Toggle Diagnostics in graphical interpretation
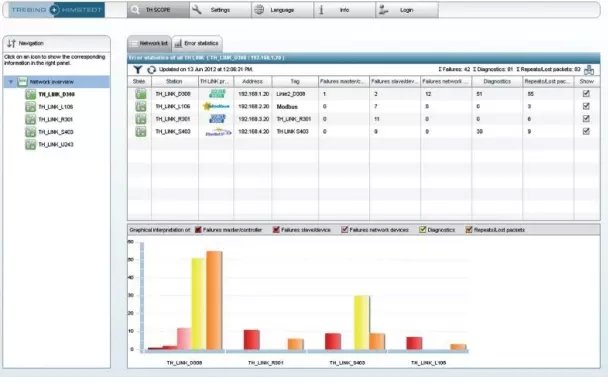608x383 pixels. (x=422, y=230)
